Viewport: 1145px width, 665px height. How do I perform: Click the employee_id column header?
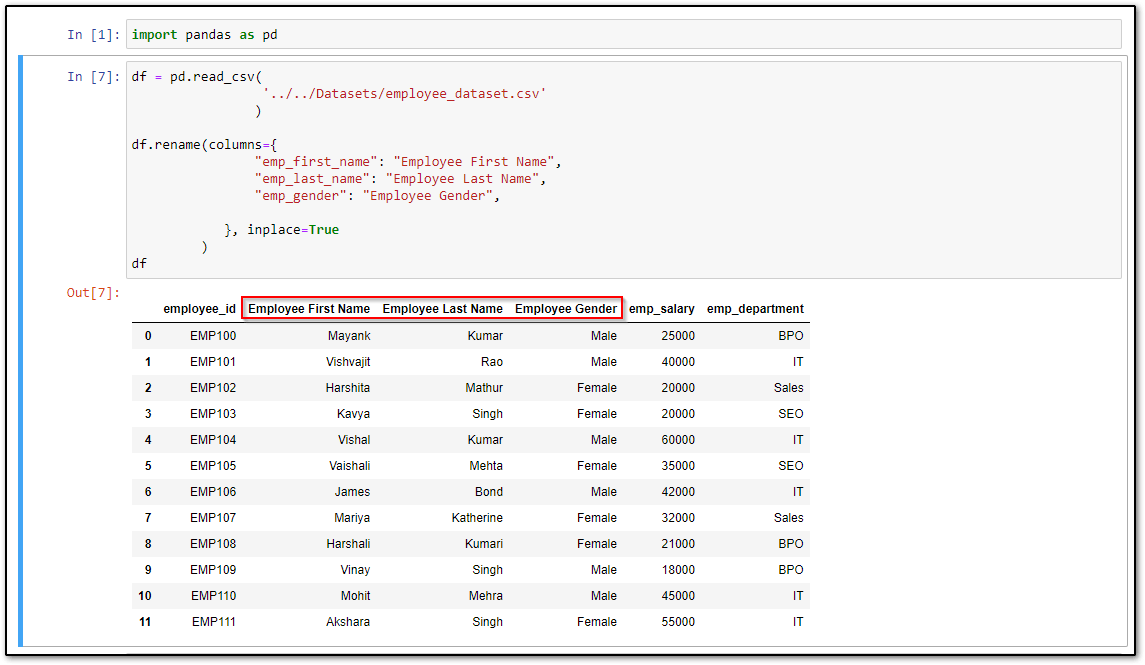pyautogui.click(x=199, y=308)
